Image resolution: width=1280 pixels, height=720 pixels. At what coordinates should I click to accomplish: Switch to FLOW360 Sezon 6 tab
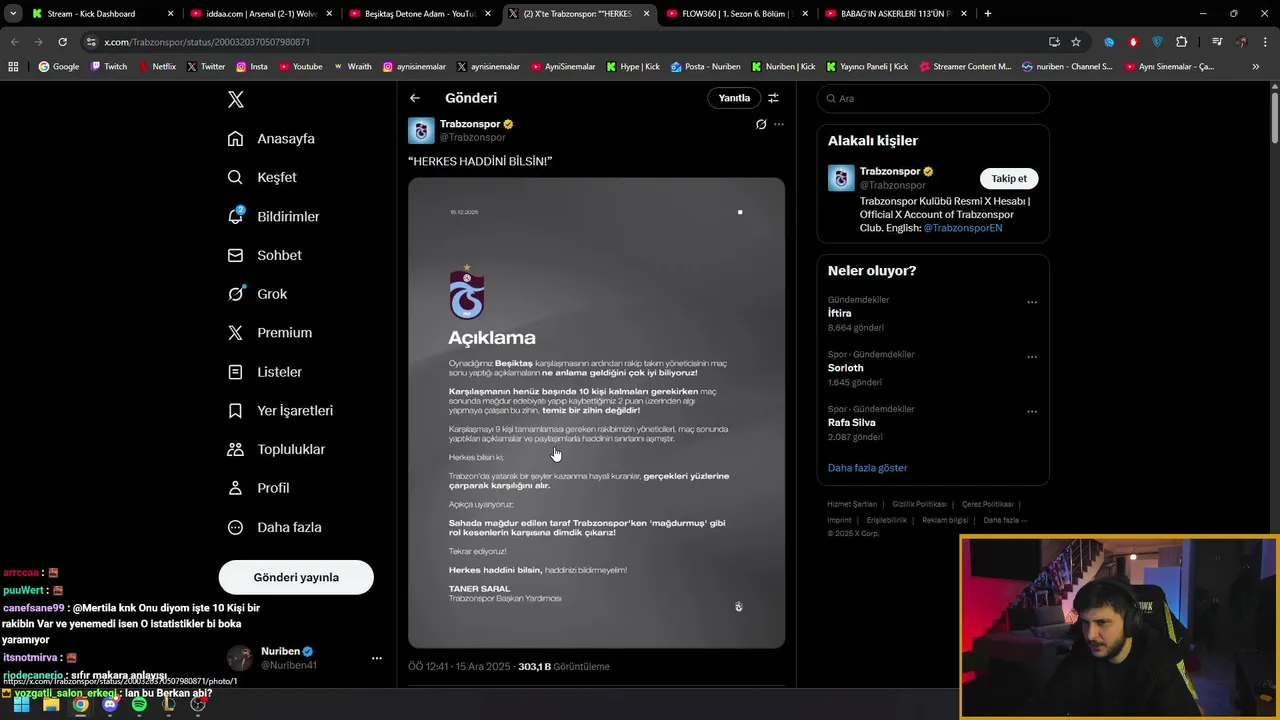[x=735, y=14]
